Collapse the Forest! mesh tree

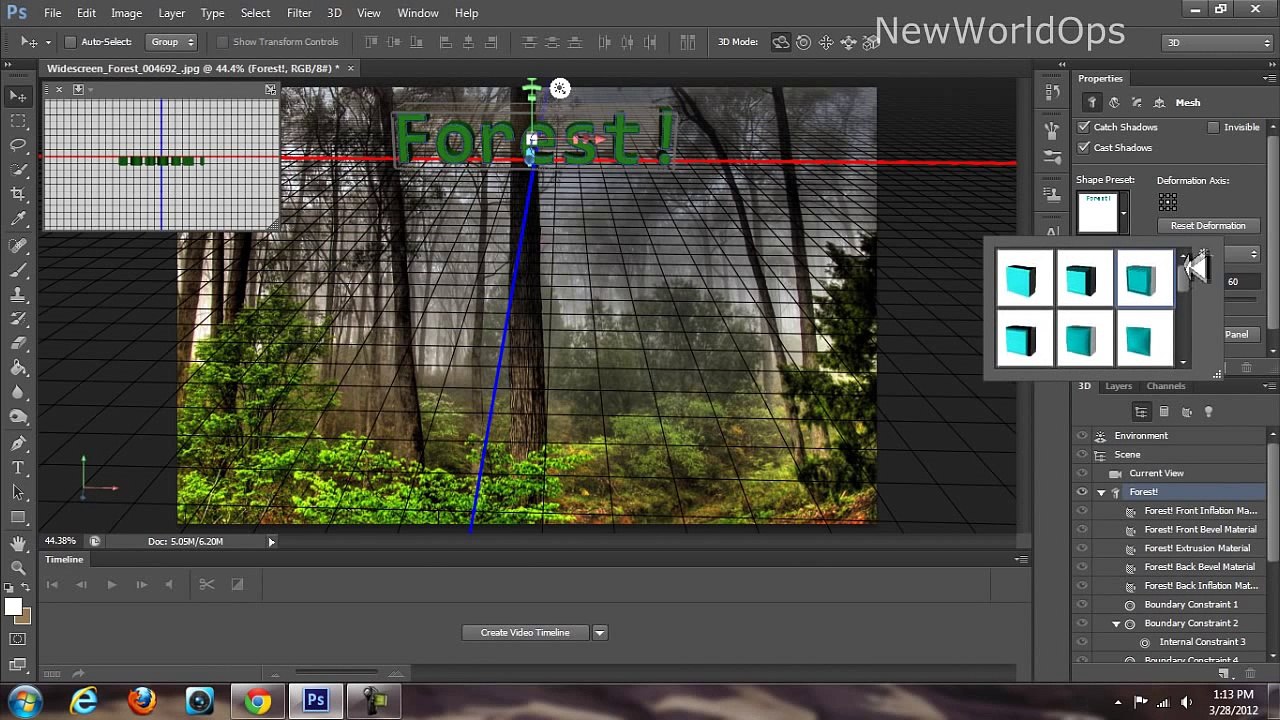[1101, 492]
